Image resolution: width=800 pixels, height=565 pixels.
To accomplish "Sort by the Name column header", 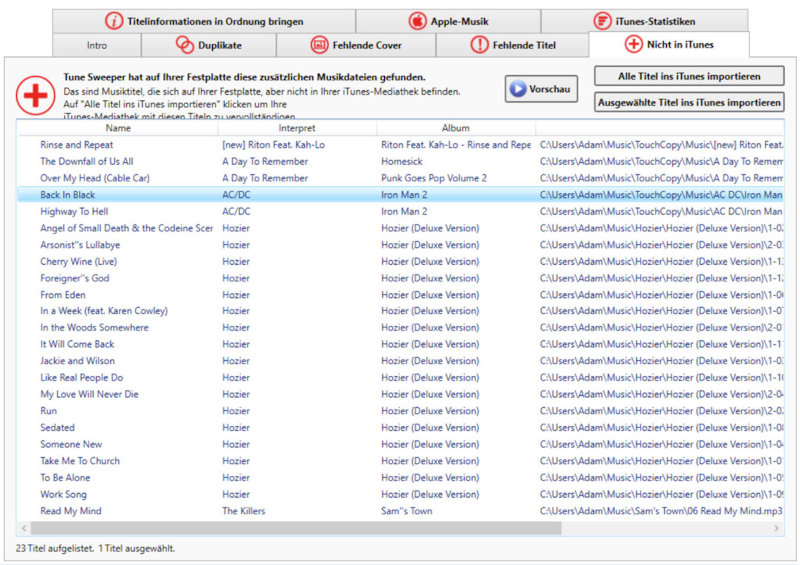I will coord(118,128).
